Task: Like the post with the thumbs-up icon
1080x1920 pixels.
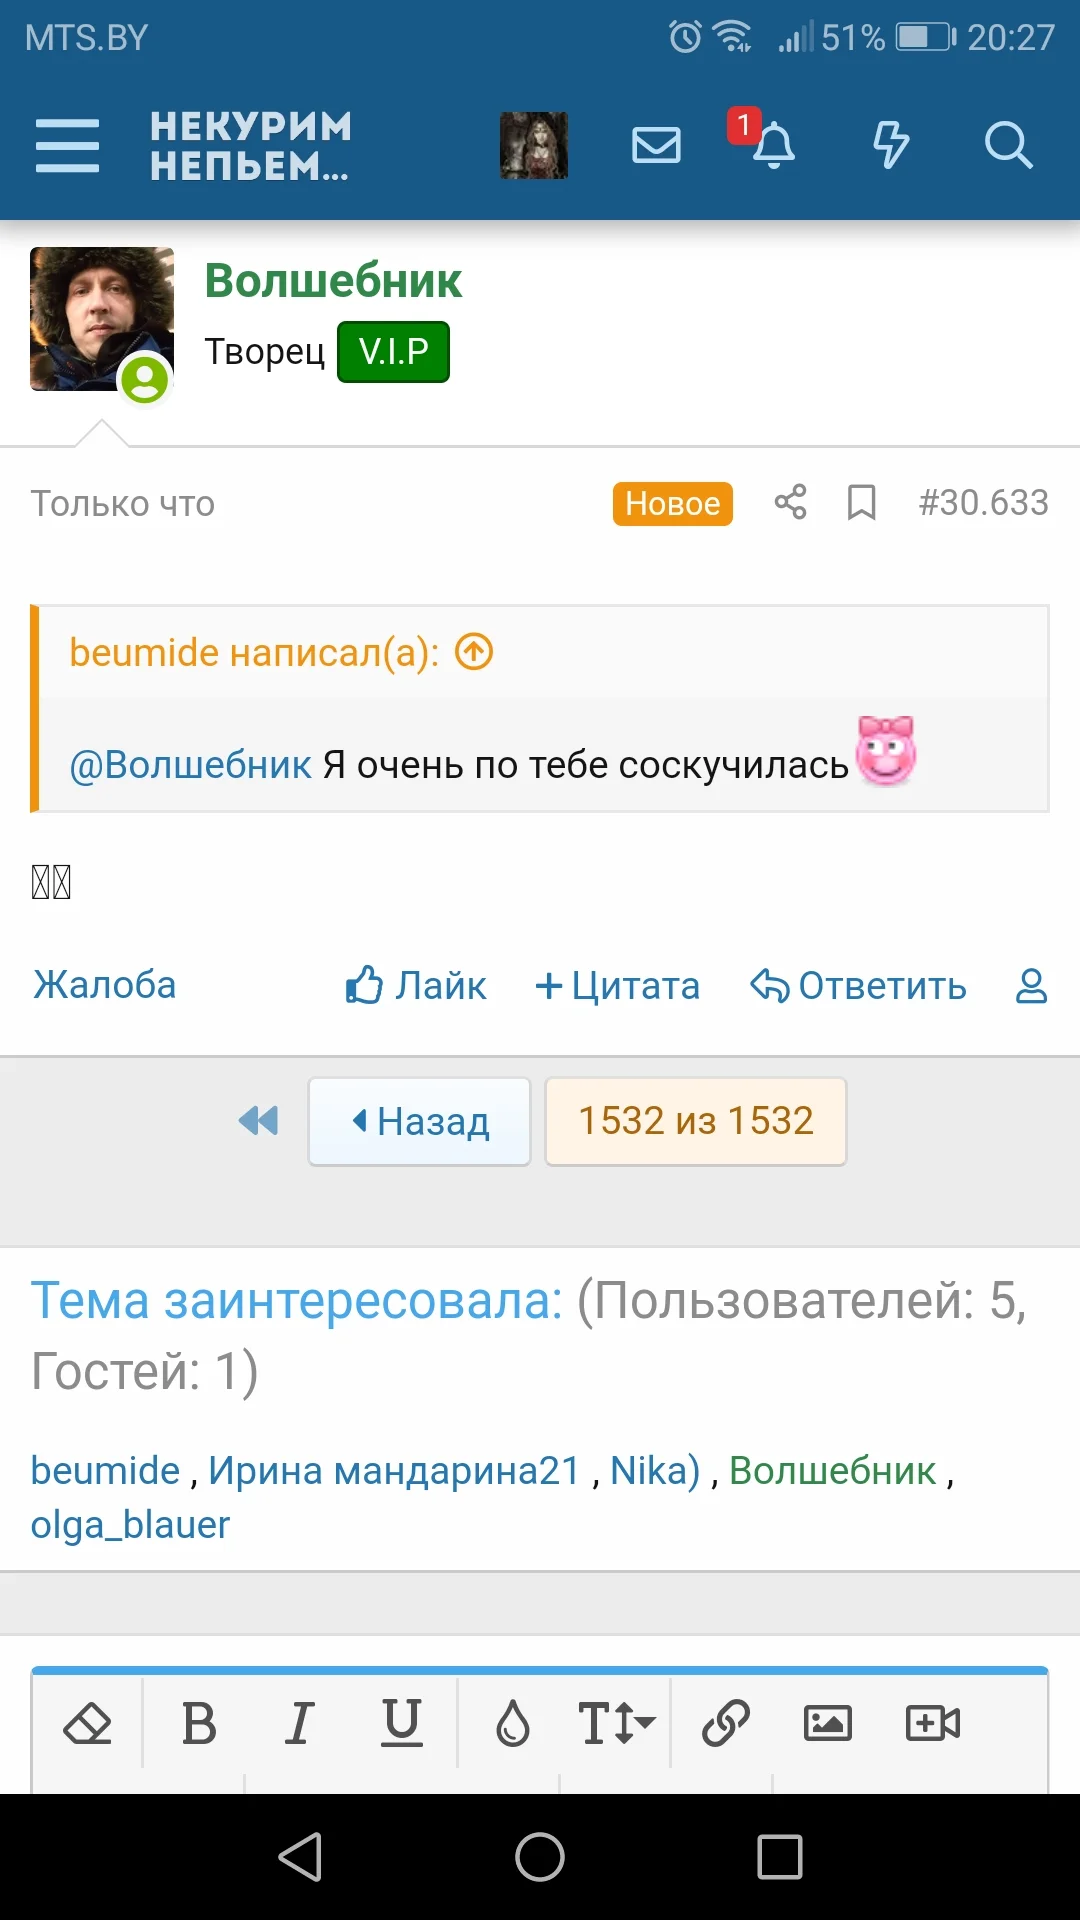Action: coord(362,986)
